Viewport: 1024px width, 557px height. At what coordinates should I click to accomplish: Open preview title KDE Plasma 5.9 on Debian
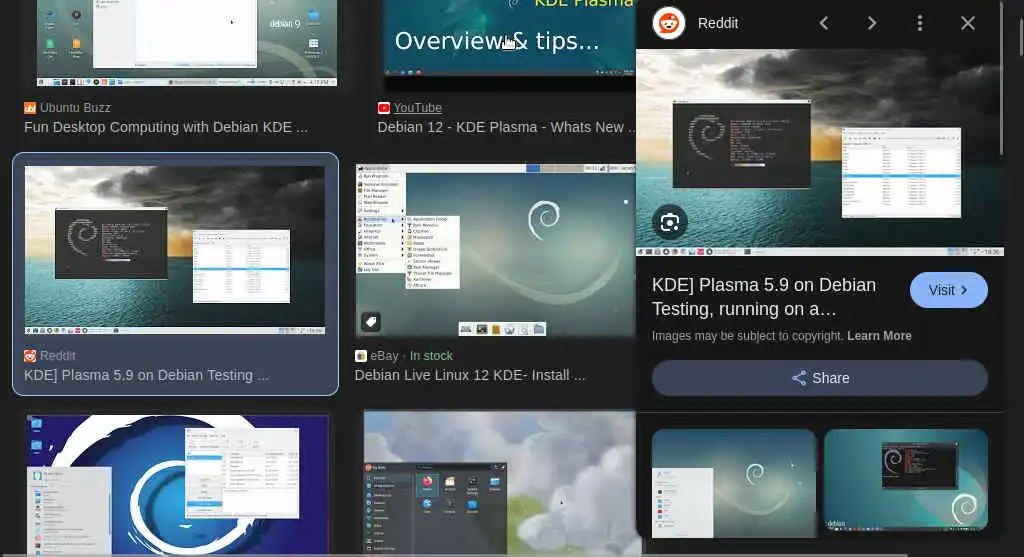[763, 297]
